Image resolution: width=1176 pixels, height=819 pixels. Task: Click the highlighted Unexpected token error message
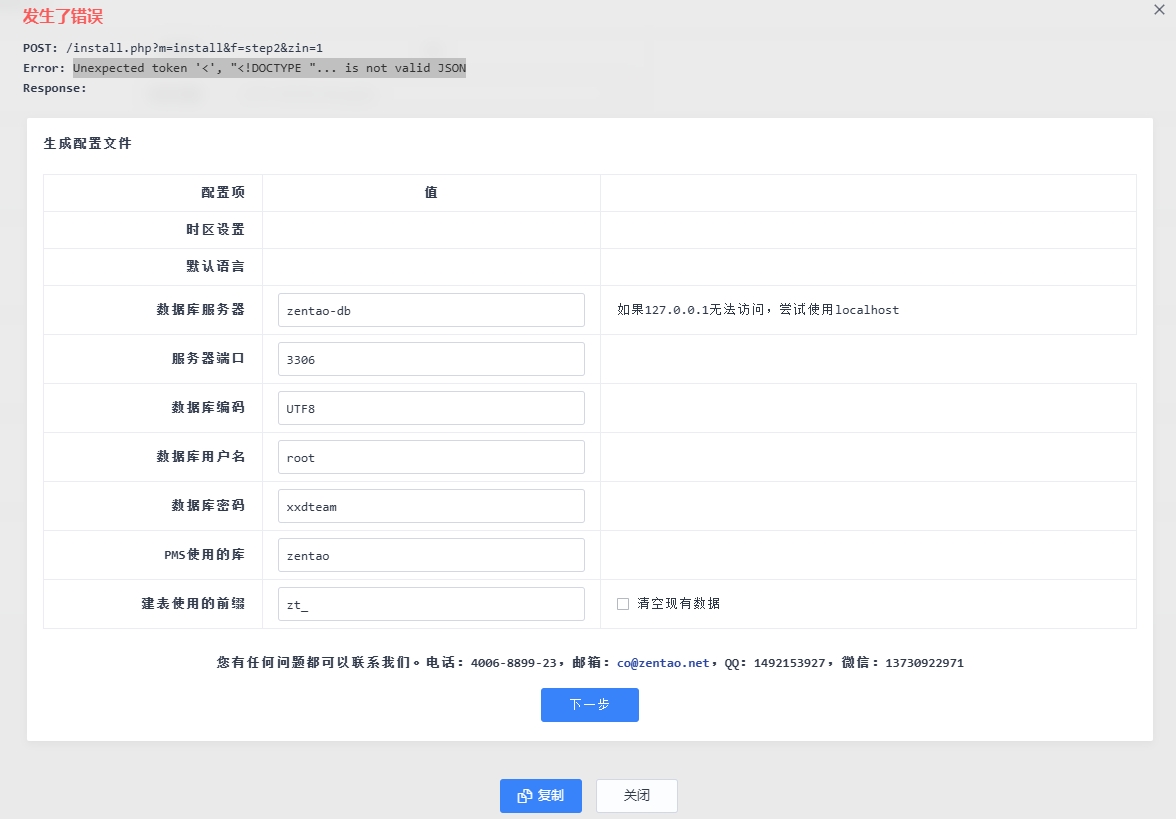pos(269,68)
